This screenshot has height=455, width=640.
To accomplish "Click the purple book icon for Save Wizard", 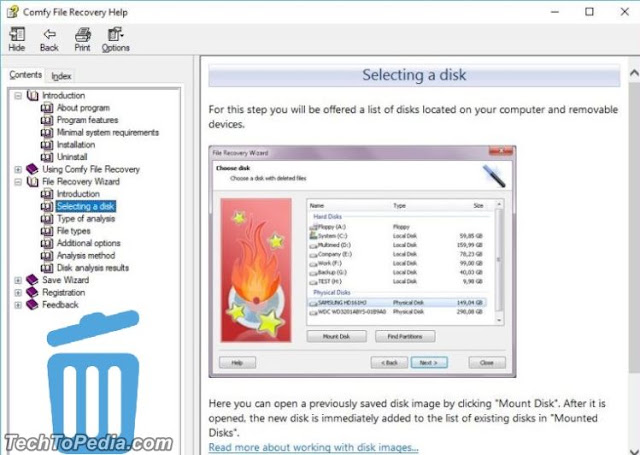I will [32, 280].
